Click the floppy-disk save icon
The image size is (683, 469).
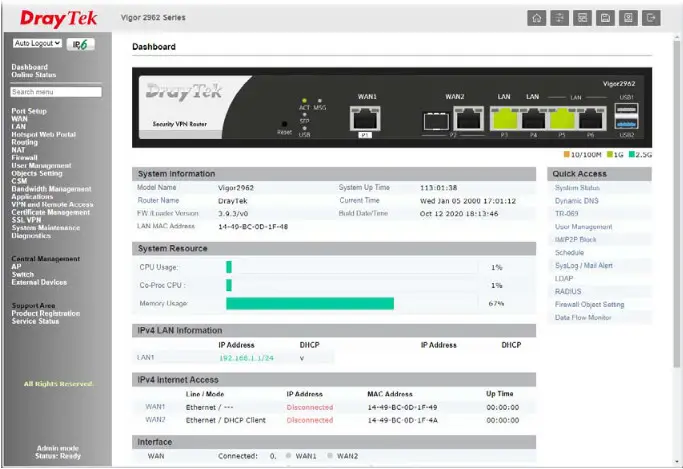tap(605, 18)
